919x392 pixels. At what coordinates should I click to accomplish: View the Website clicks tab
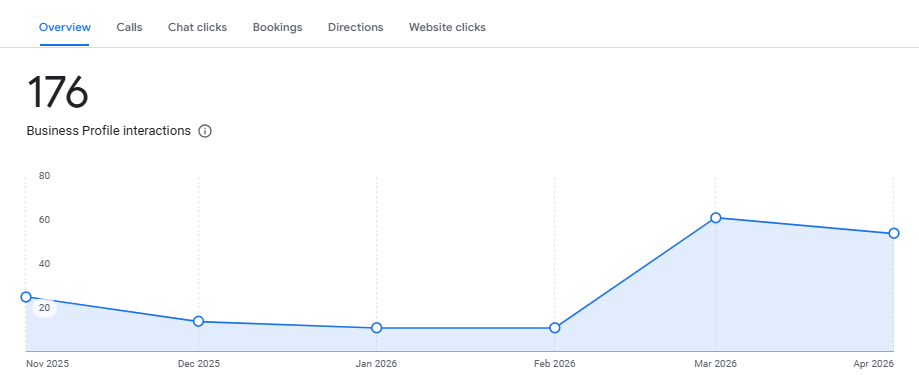(x=447, y=27)
